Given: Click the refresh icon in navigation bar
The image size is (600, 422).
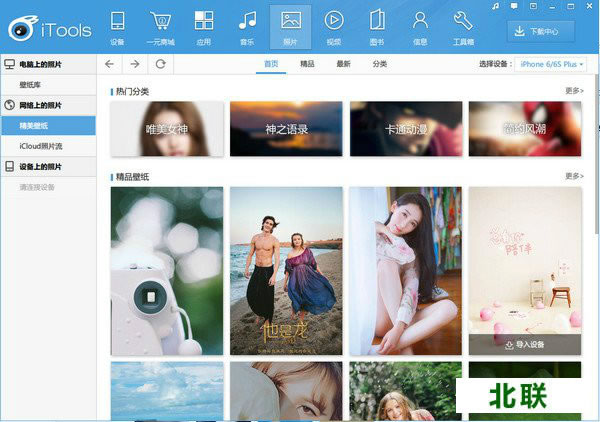Looking at the screenshot, I should point(160,64).
